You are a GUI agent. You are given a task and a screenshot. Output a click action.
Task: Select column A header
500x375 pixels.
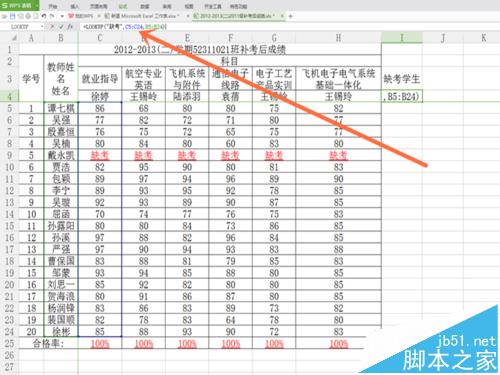click(31, 38)
